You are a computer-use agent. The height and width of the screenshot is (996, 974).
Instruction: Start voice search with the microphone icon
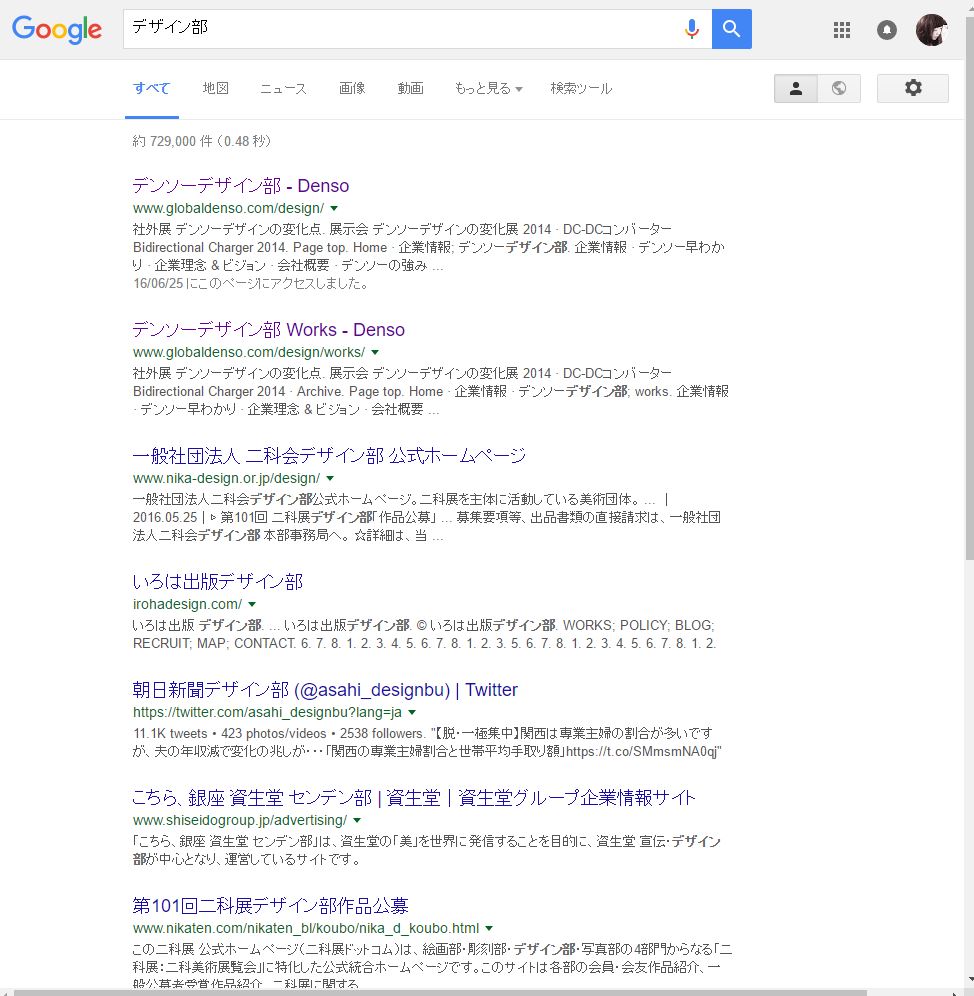pyautogui.click(x=692, y=29)
